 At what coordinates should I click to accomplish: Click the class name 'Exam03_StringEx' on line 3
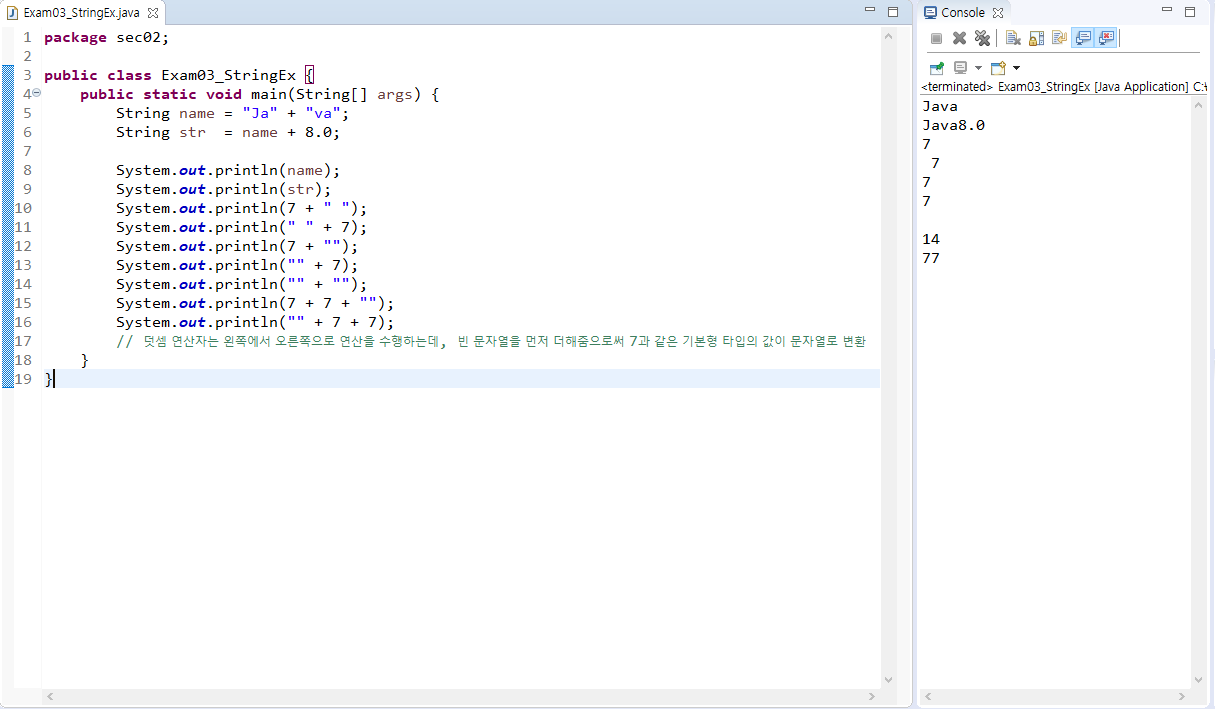[228, 75]
